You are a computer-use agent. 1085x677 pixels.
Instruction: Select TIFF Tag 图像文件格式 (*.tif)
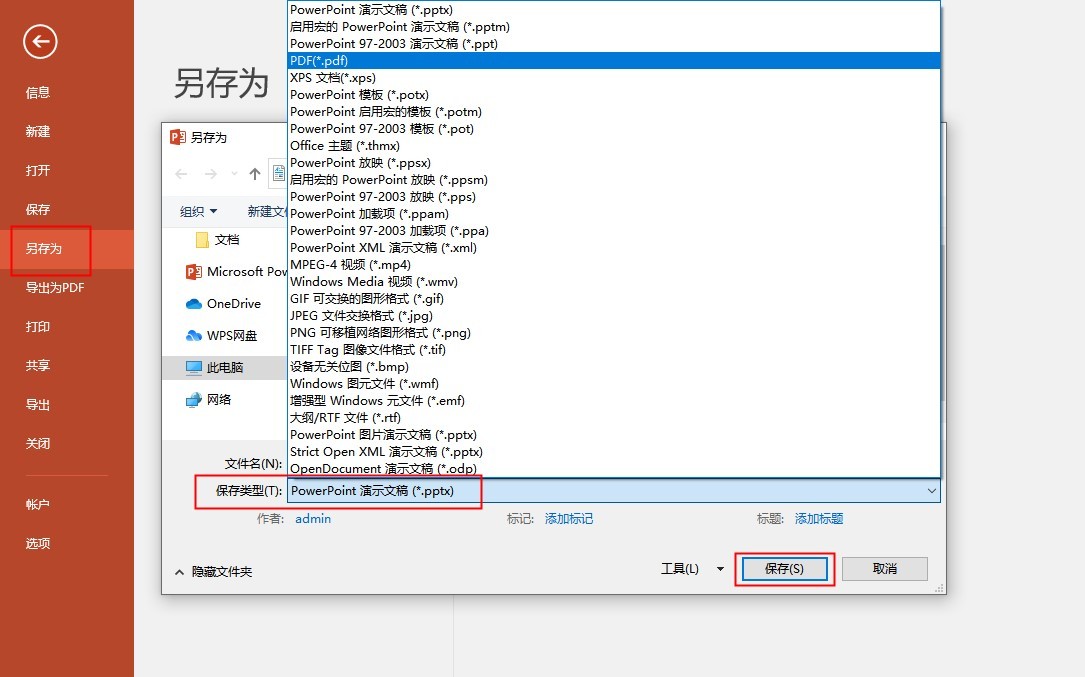(614, 350)
